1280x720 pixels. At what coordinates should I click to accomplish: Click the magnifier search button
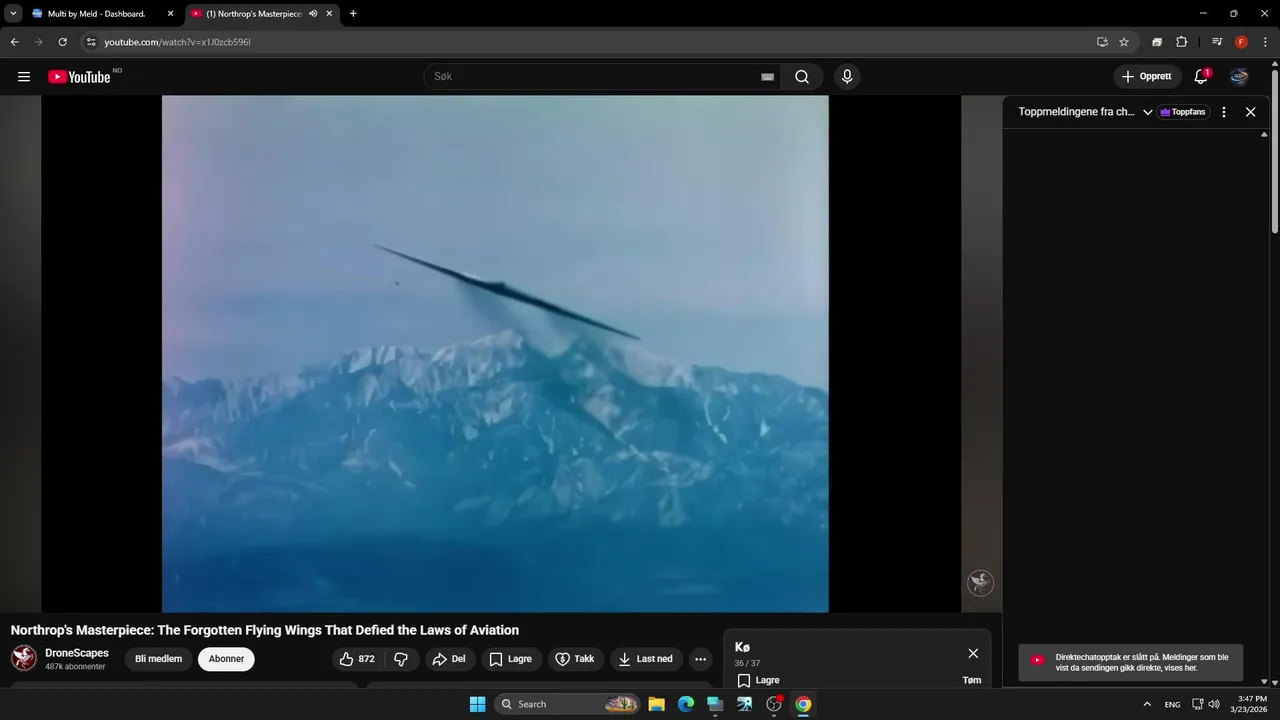(x=802, y=77)
